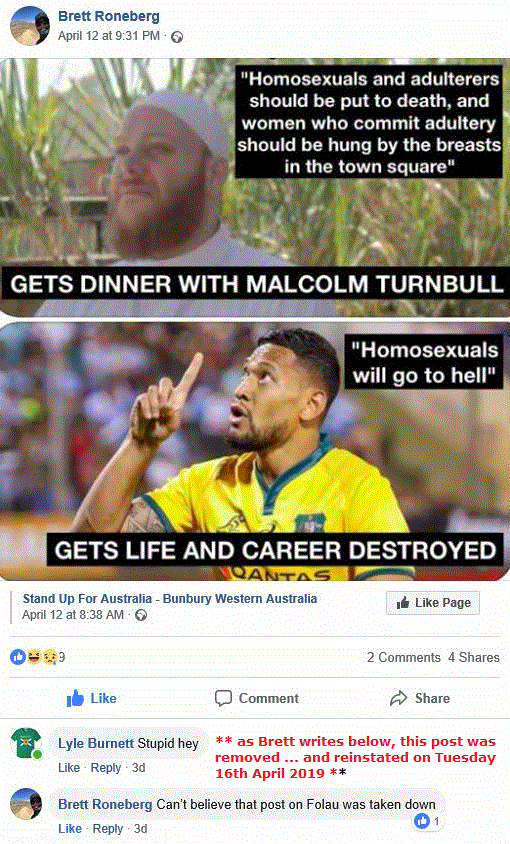Open the 2 Comments link
This screenshot has height=844, width=510.
click(404, 657)
